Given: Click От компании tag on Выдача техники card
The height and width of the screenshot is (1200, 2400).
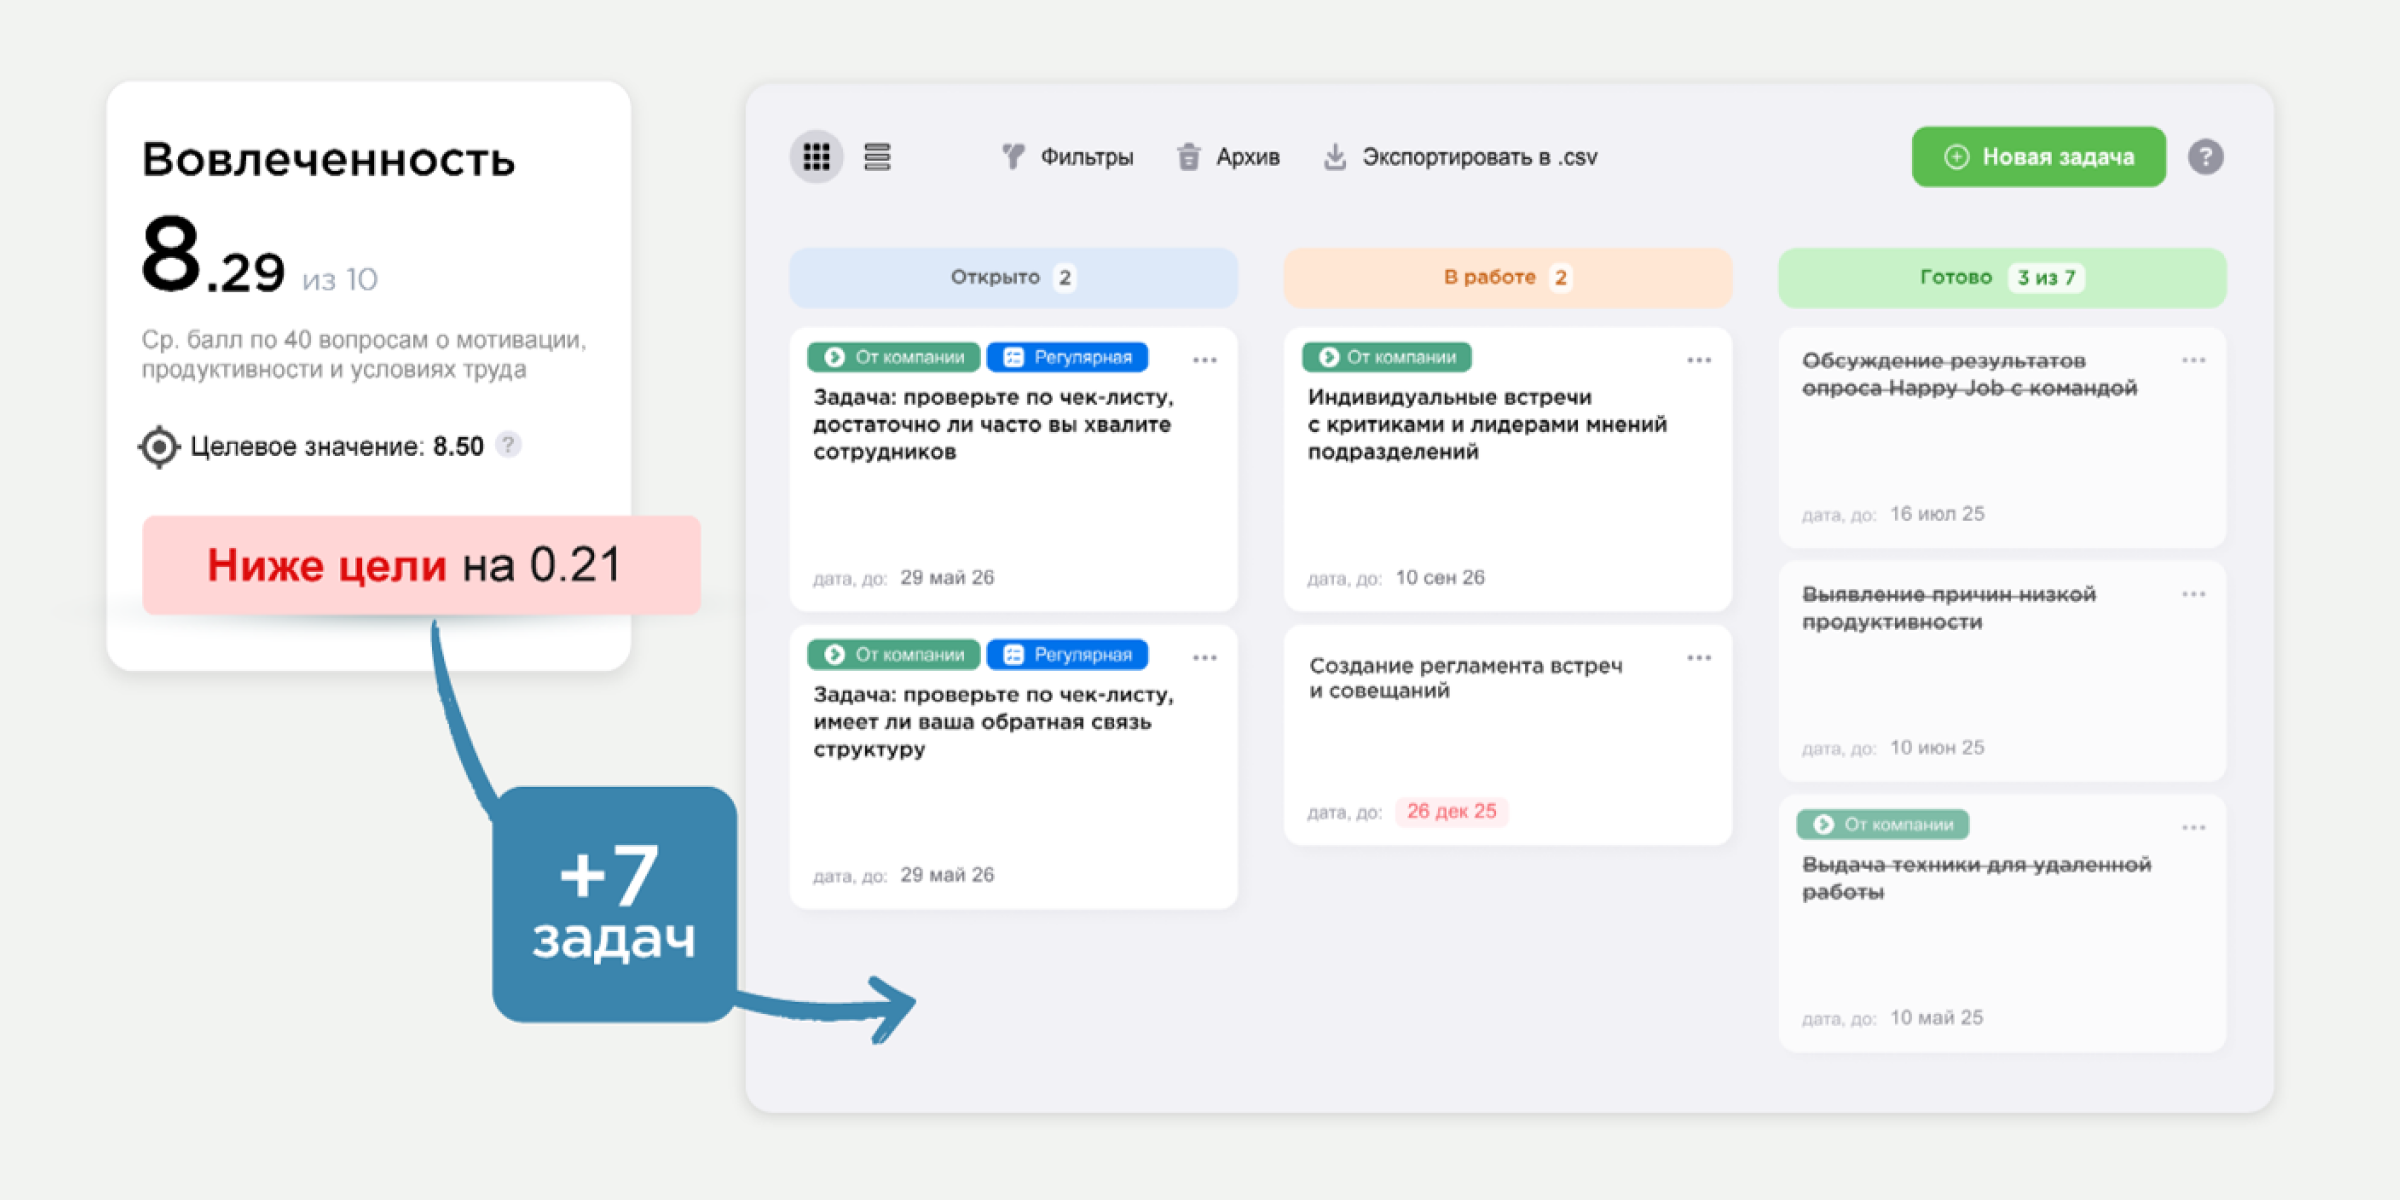Looking at the screenshot, I should pyautogui.click(x=1883, y=824).
